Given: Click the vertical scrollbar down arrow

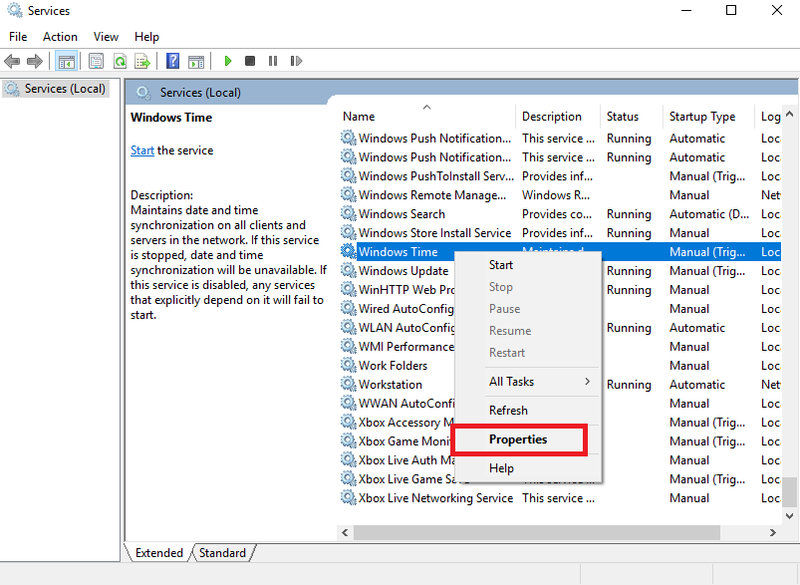Looking at the screenshot, I should [789, 516].
